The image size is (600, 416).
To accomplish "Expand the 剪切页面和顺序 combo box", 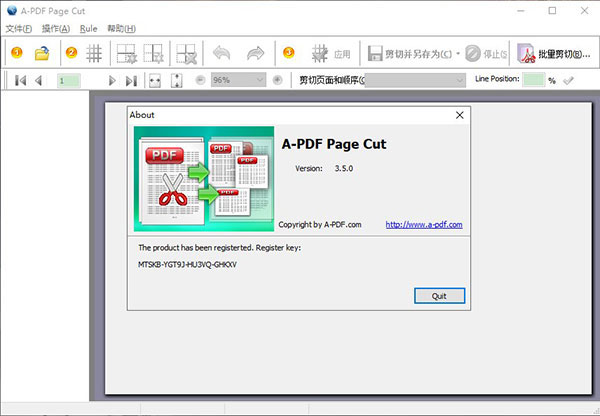I will [461, 80].
